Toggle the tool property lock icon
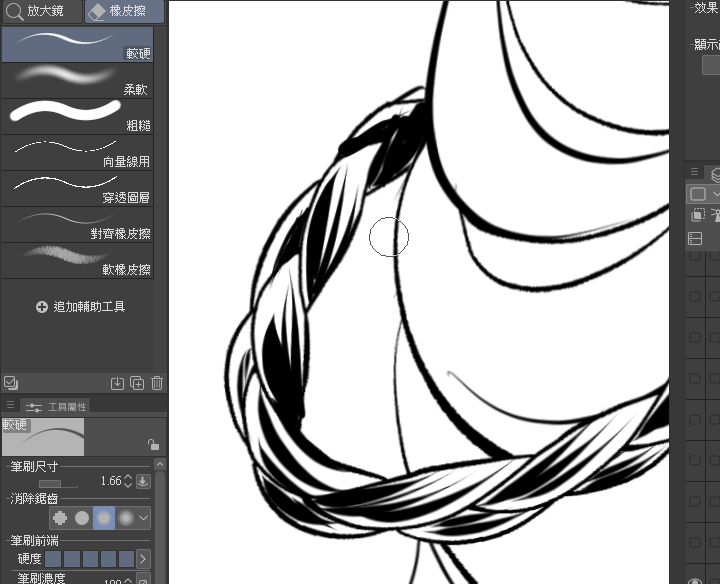 pos(153,444)
